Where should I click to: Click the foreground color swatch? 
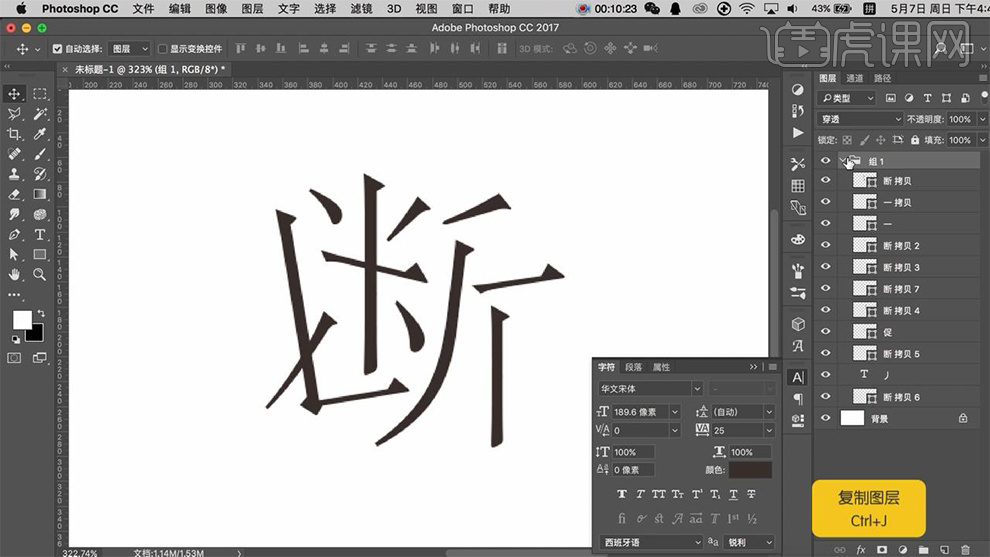22,320
